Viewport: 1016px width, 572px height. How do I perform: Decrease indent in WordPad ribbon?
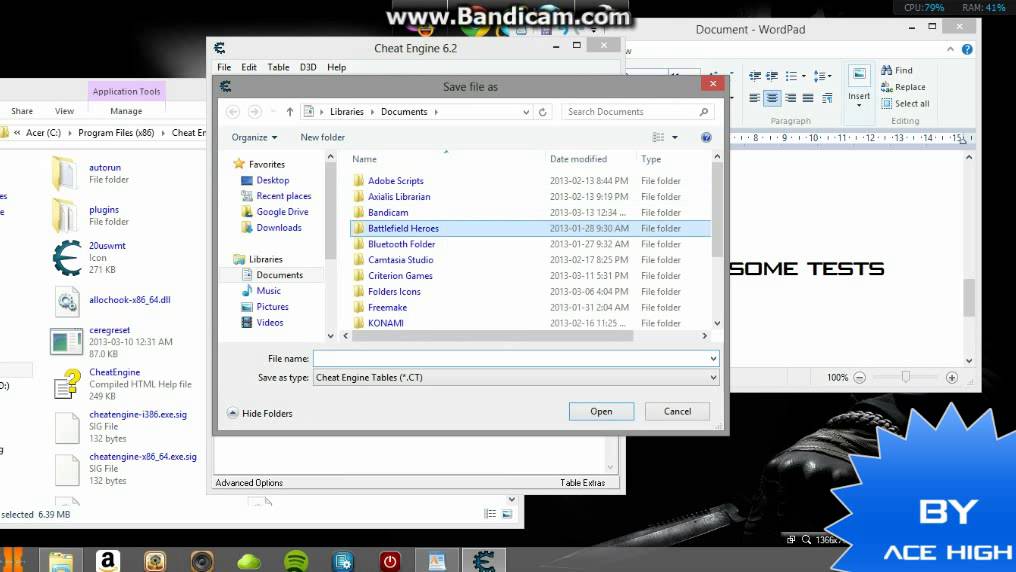click(755, 76)
